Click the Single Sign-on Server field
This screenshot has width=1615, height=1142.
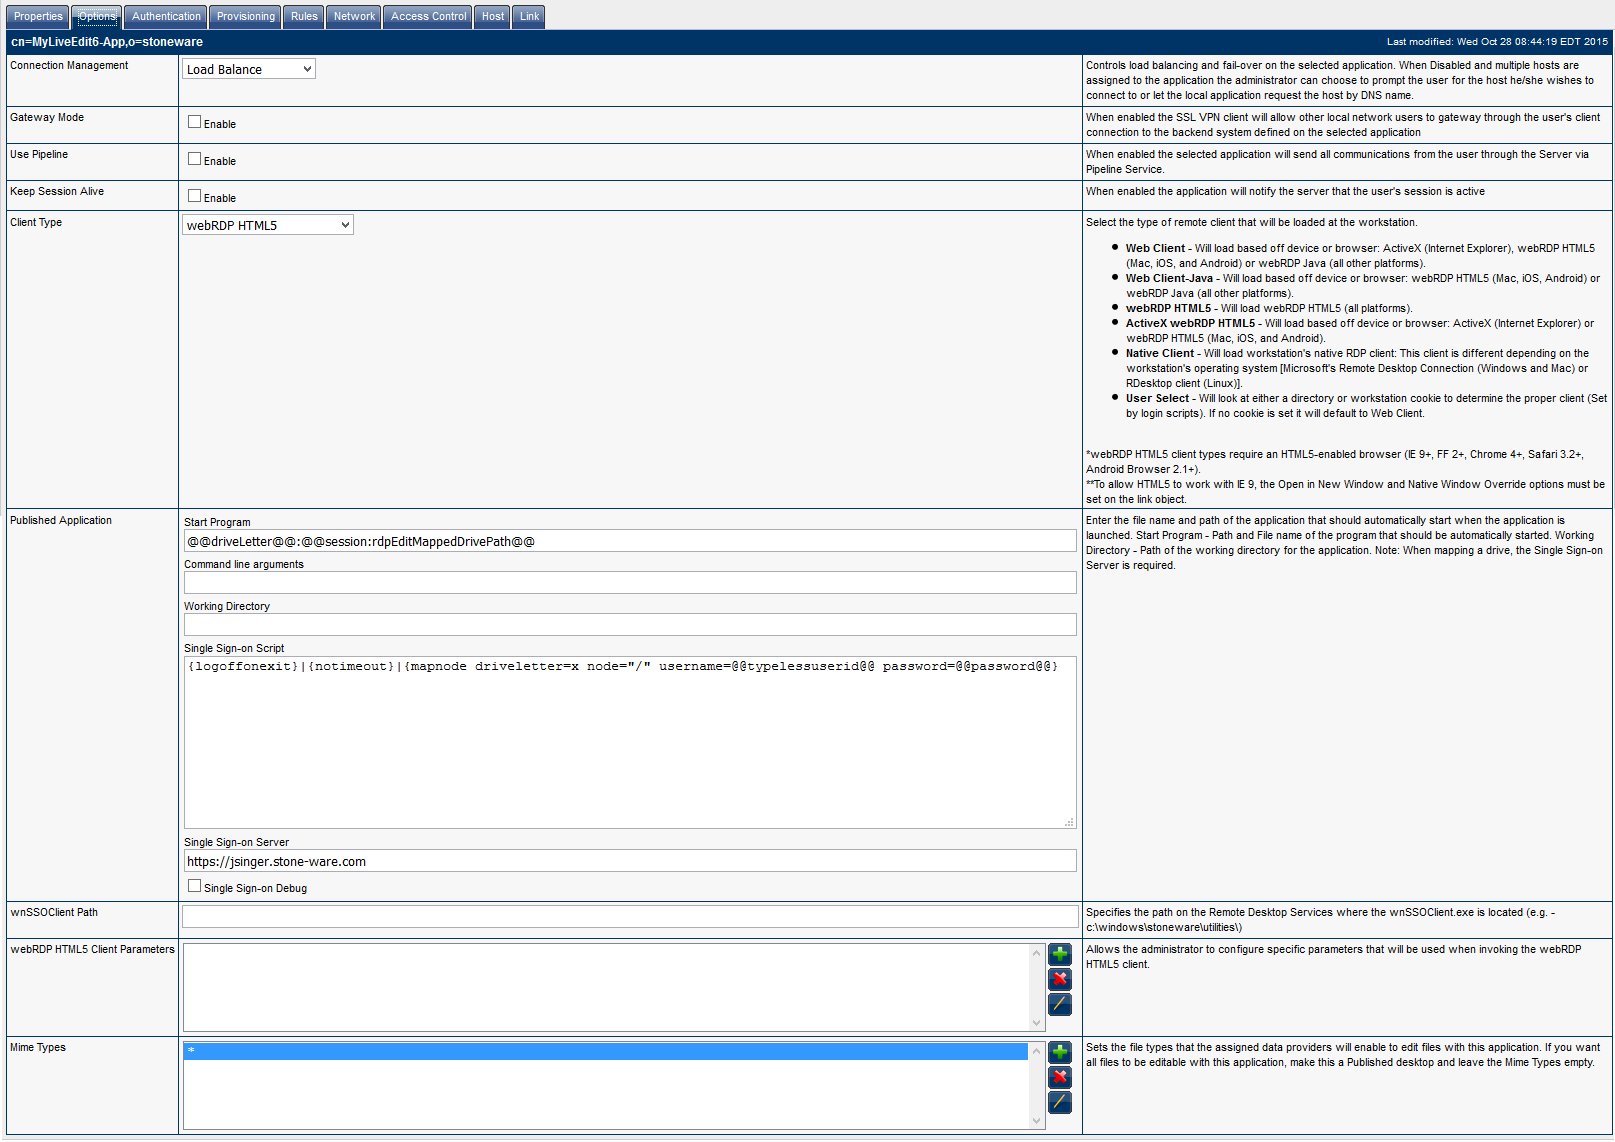tap(630, 861)
